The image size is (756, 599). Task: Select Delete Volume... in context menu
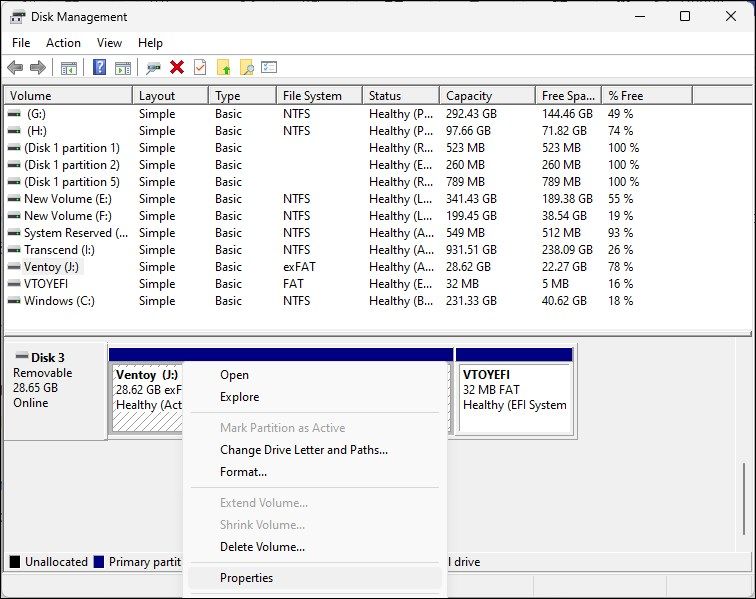262,547
